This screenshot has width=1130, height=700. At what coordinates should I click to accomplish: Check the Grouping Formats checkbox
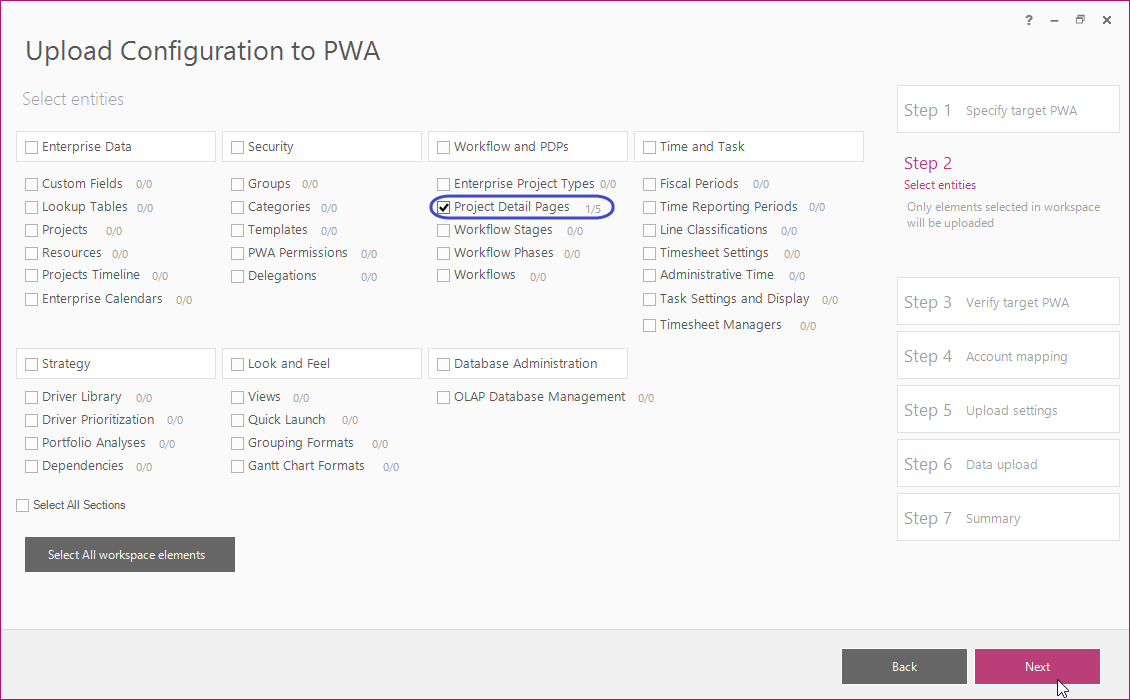tap(238, 443)
